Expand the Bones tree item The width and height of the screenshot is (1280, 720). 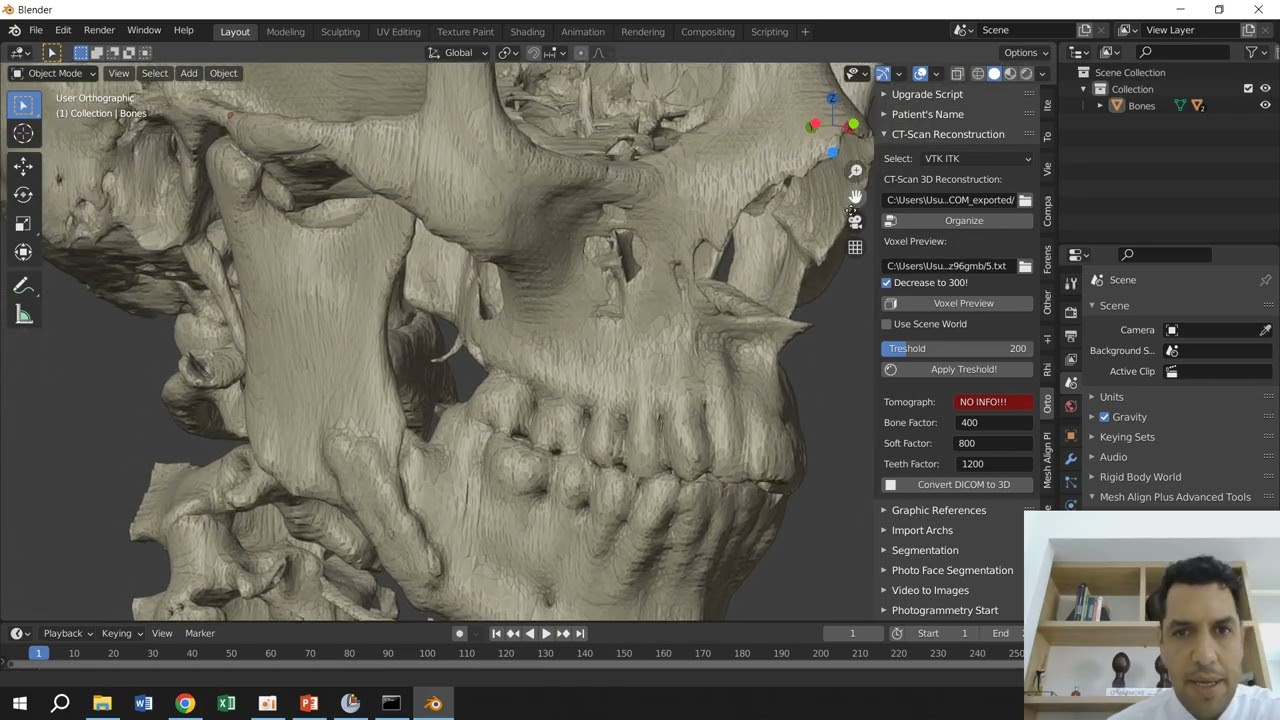[x=1100, y=105]
